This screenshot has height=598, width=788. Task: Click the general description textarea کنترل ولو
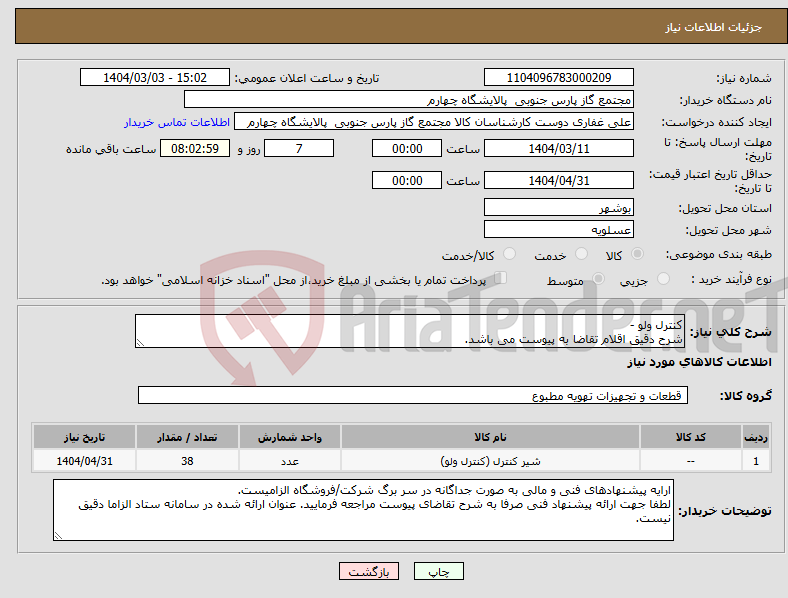(x=409, y=331)
